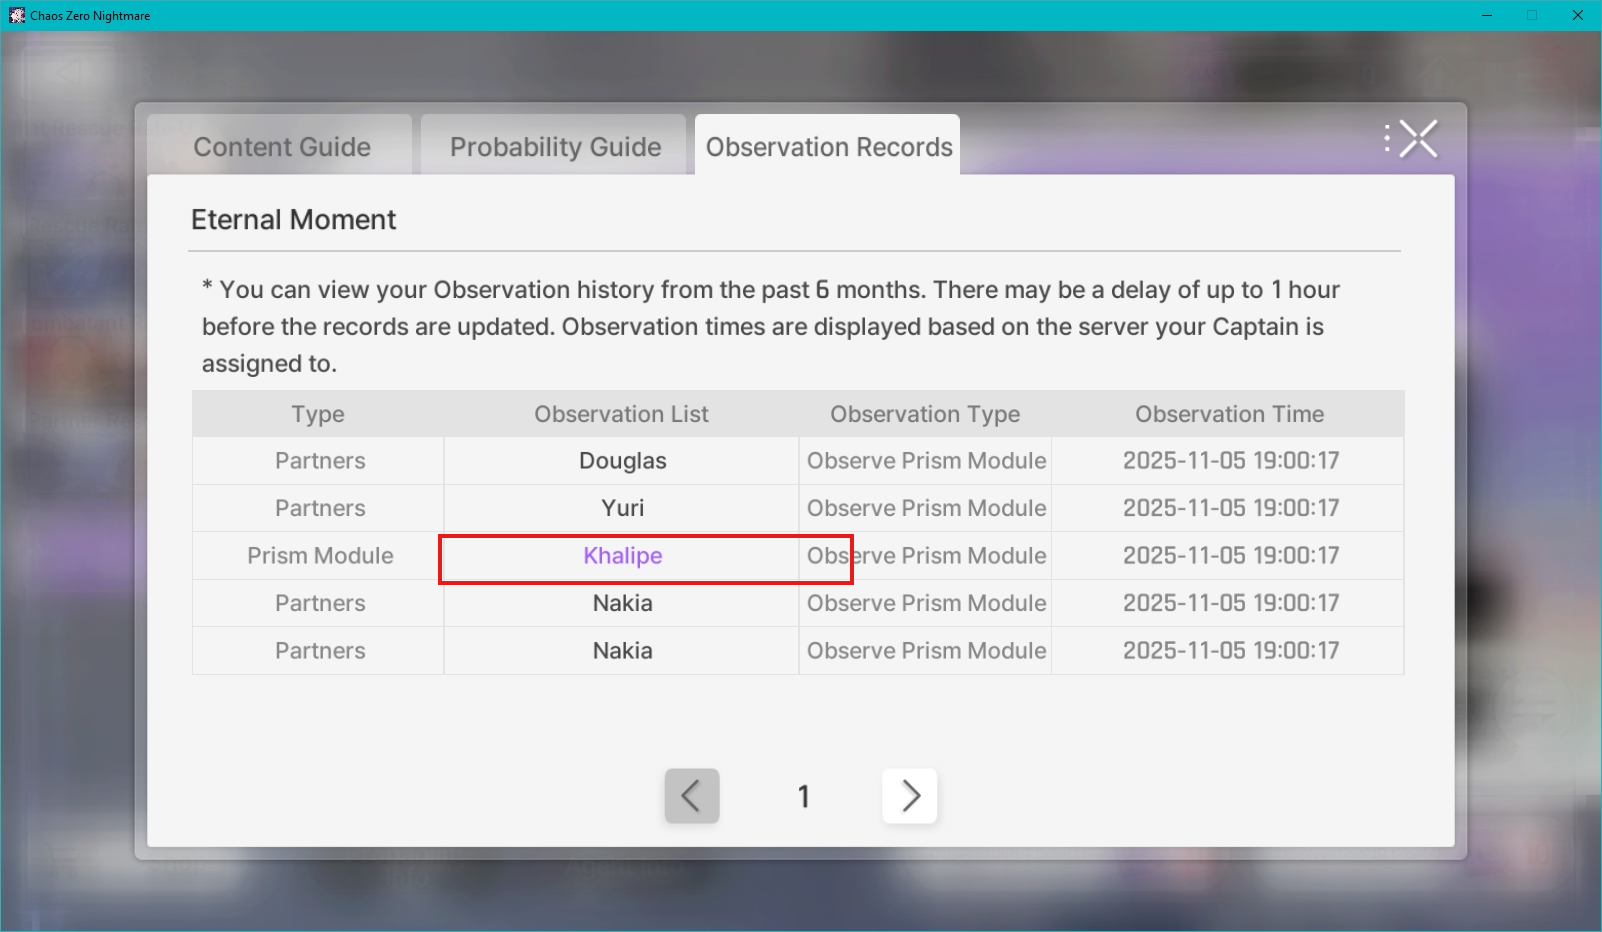1602x932 pixels.
Task: Click the current page number 1
Action: [803, 796]
